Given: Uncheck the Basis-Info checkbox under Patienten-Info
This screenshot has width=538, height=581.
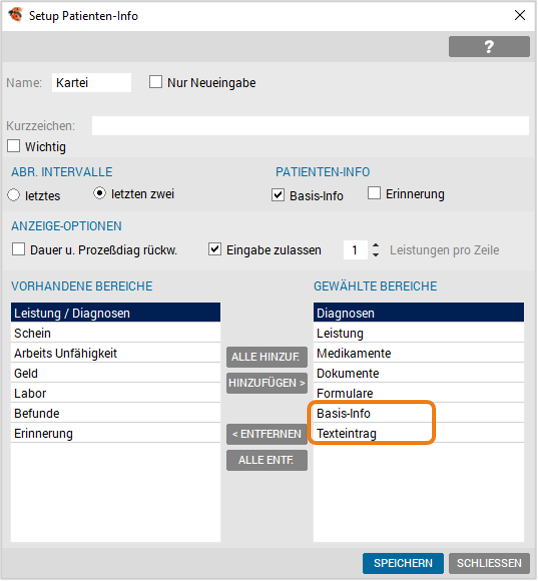Looking at the screenshot, I should (278, 195).
